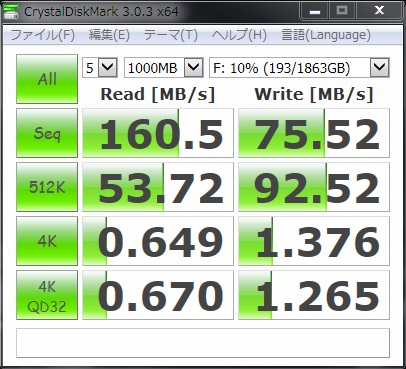The width and height of the screenshot is (406, 369).
Task: Select the 4K QD32 read result 0.670
Action: (158, 295)
